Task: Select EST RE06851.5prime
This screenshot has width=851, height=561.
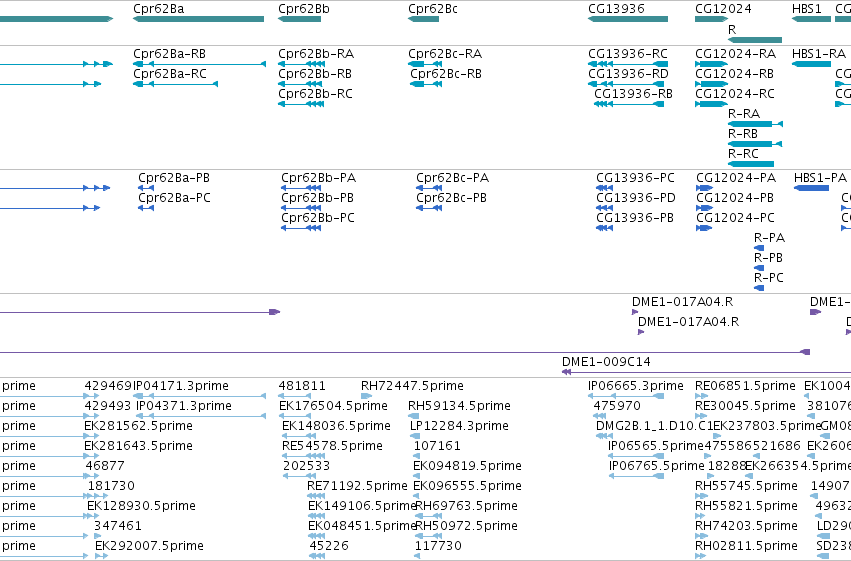Action: (x=745, y=386)
